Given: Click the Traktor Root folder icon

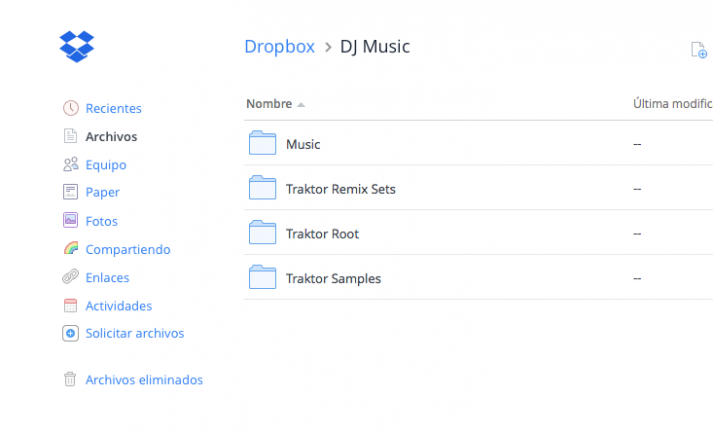Looking at the screenshot, I should pos(262,232).
